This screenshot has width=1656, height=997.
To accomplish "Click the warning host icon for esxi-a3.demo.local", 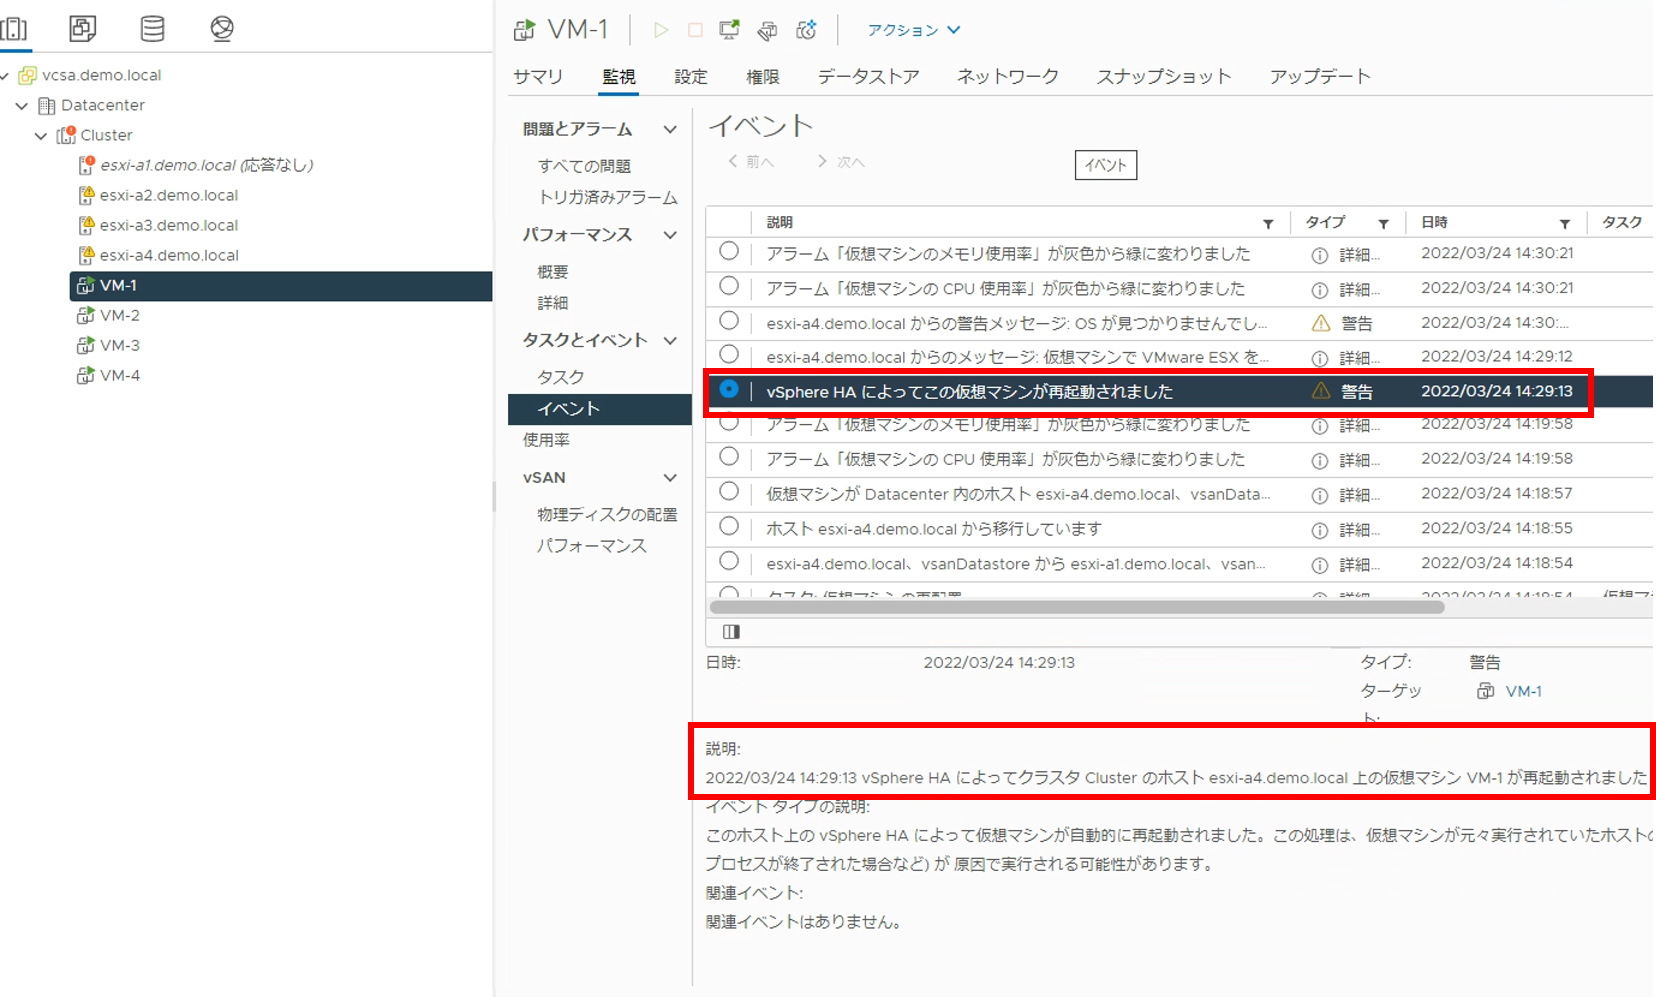I will pyautogui.click(x=86, y=225).
